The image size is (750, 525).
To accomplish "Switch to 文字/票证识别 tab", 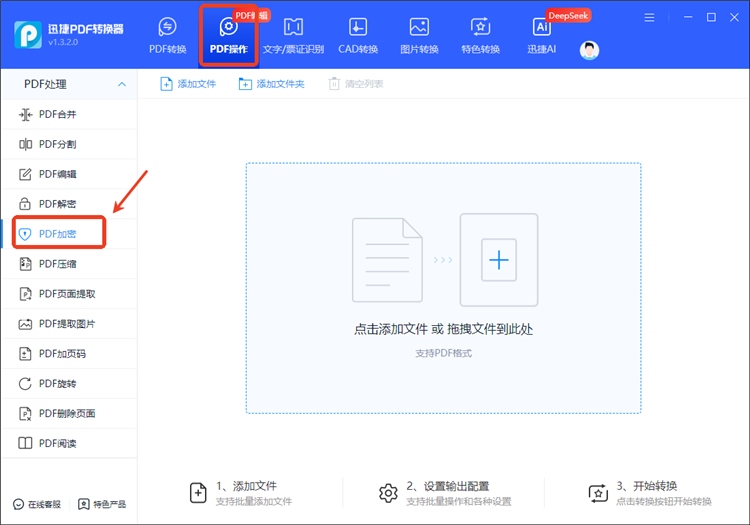I will tap(293, 36).
